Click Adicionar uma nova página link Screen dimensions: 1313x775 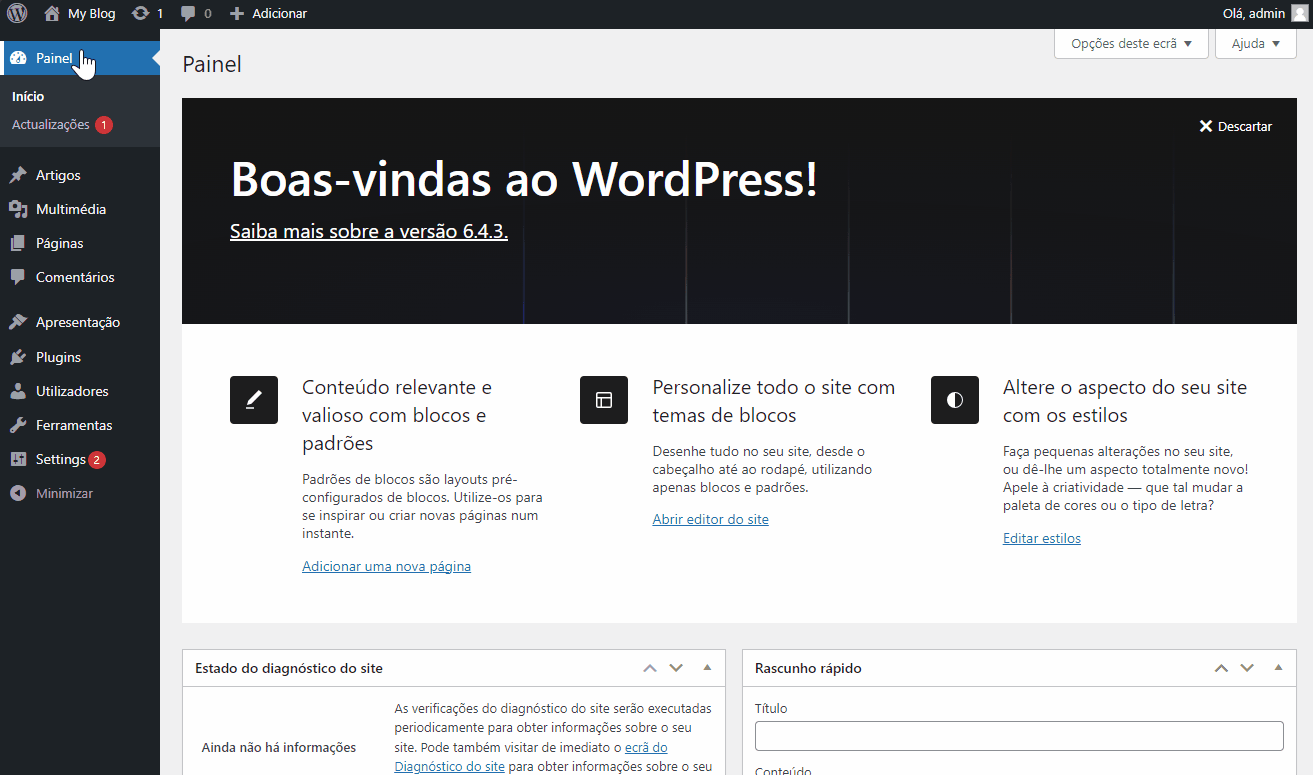tap(386, 566)
